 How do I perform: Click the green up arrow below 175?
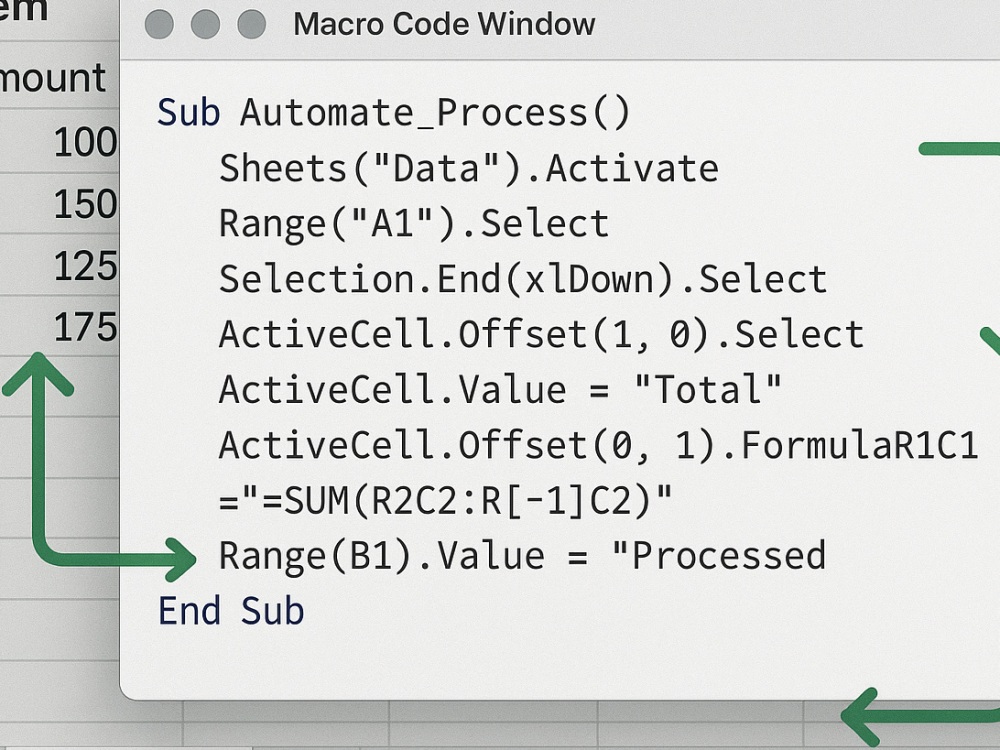[38, 376]
